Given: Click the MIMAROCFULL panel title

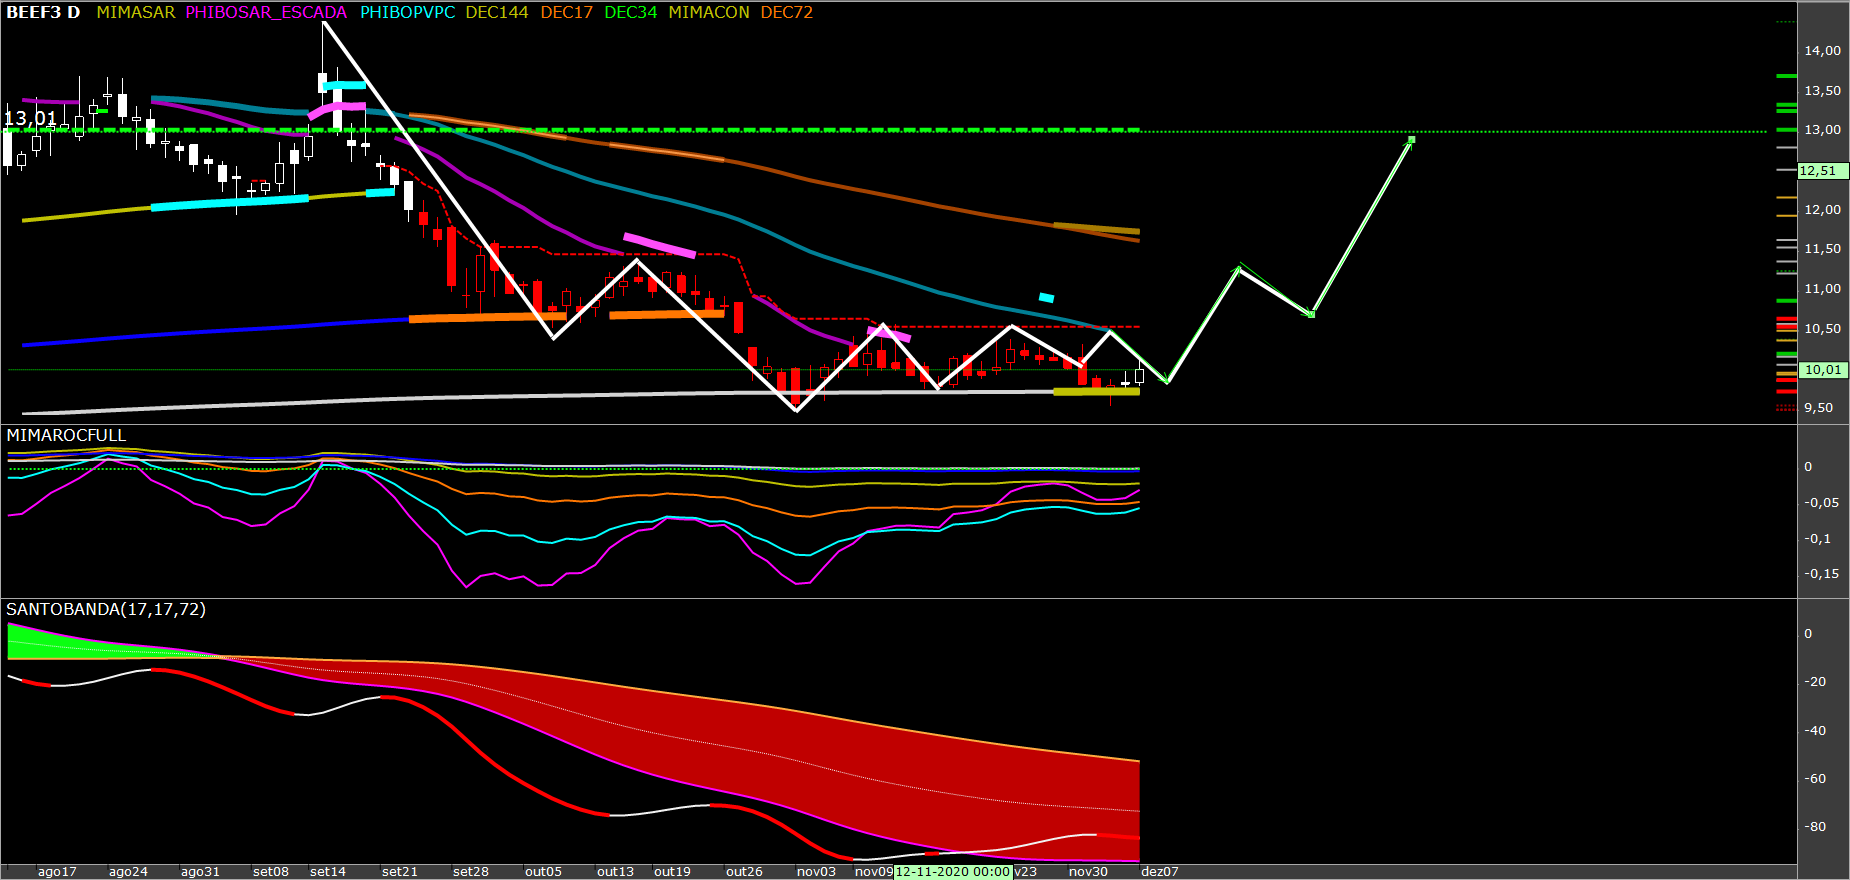Looking at the screenshot, I should click(66, 436).
